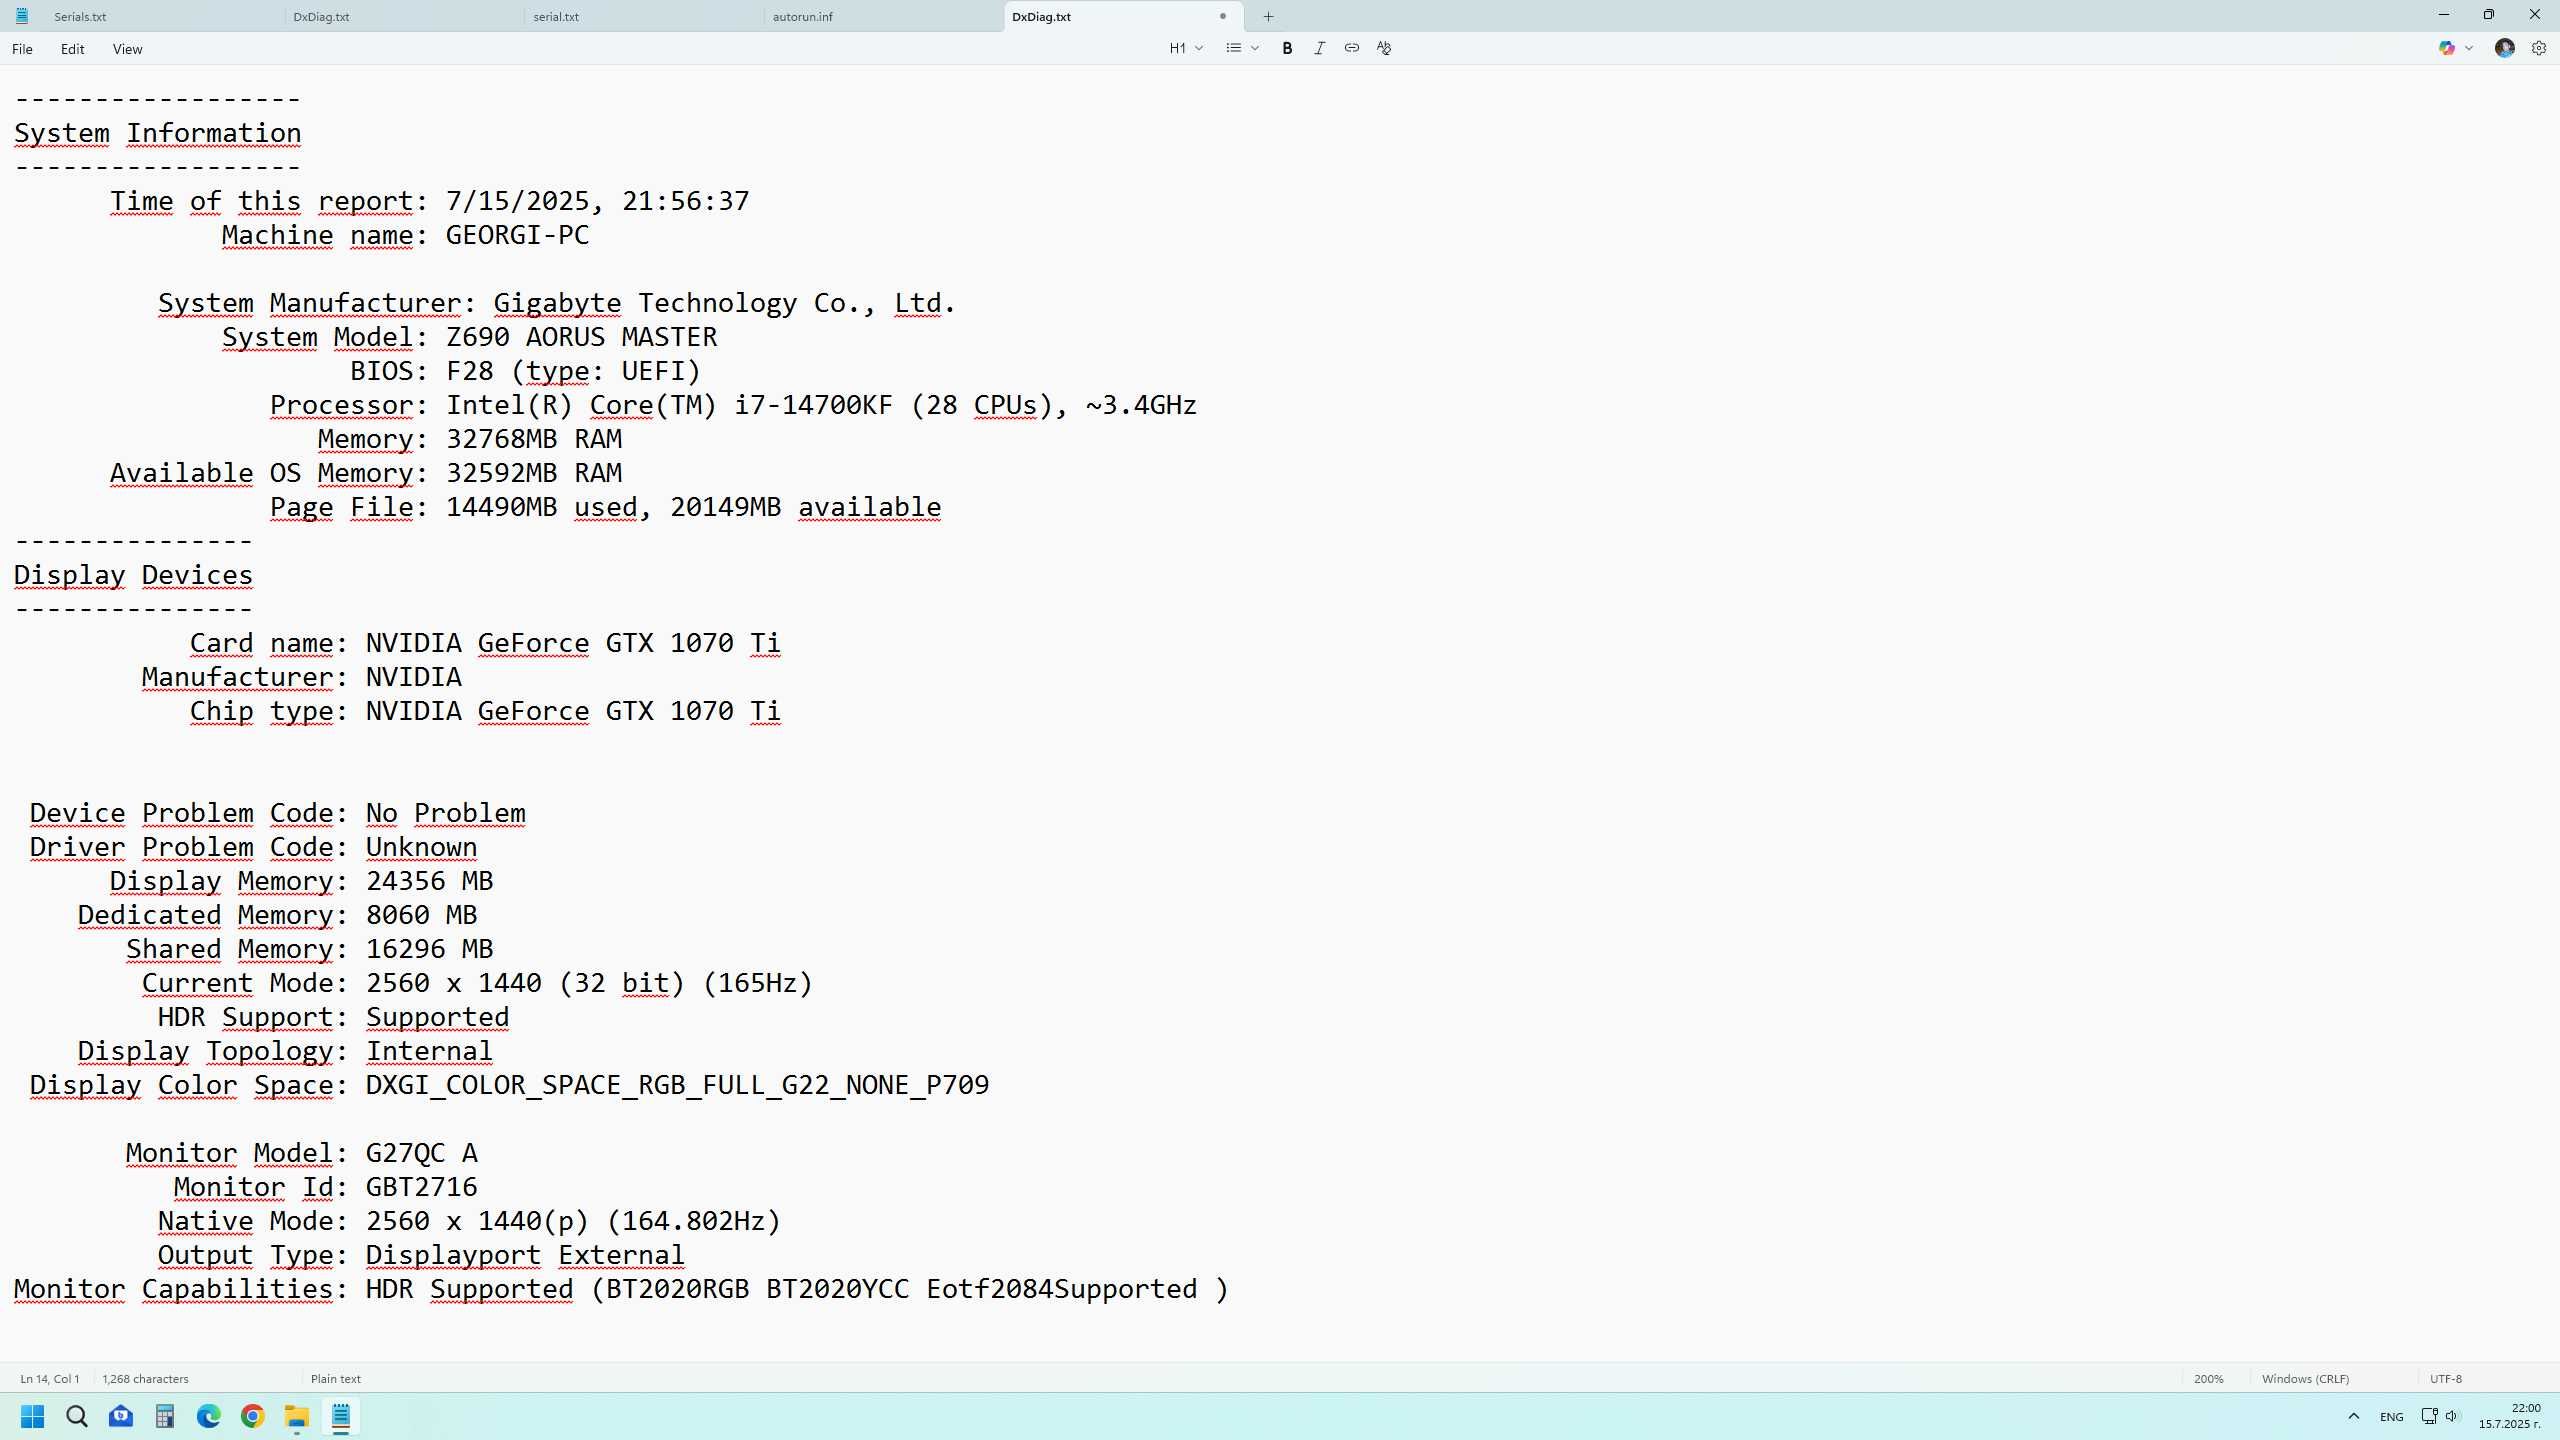Click the Z690 AORUS MASTER model text
The width and height of the screenshot is (2560, 1440).
[x=581, y=337]
